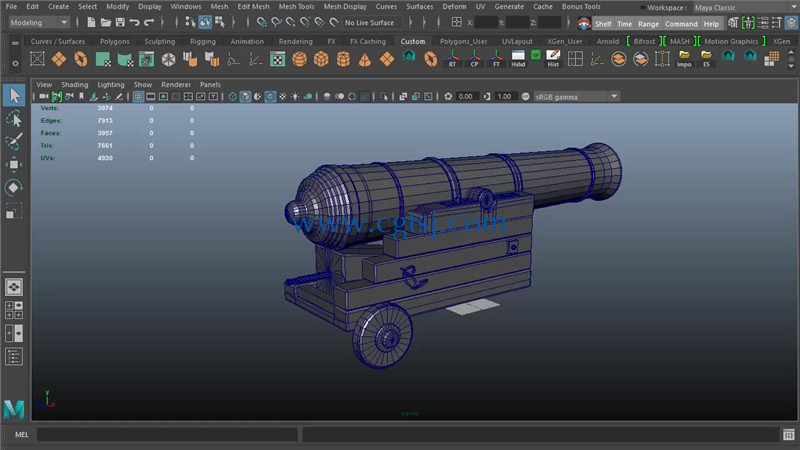The width and height of the screenshot is (800, 450).
Task: Open the Edit Mesh menu
Action: 253,7
